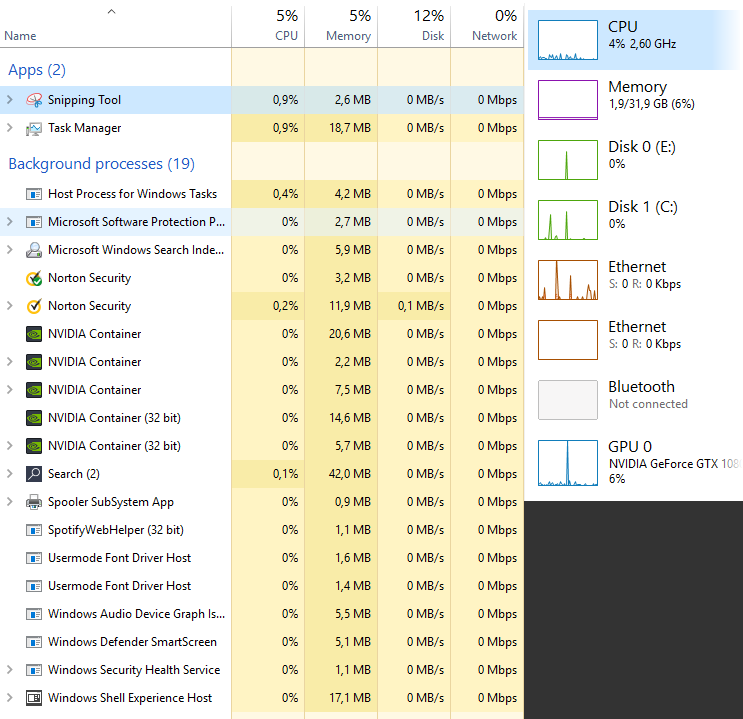Expand the Search (2) process group

click(x=10, y=473)
